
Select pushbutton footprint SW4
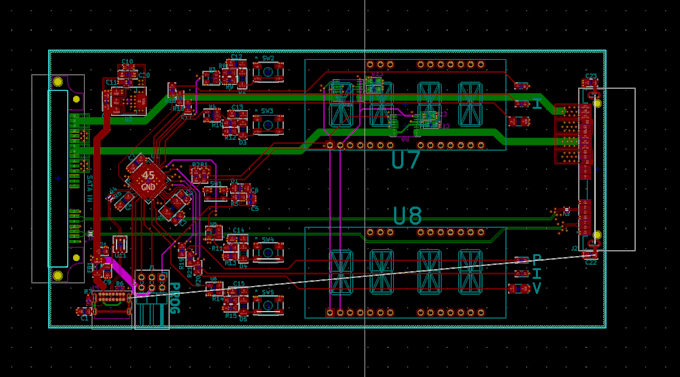click(268, 252)
